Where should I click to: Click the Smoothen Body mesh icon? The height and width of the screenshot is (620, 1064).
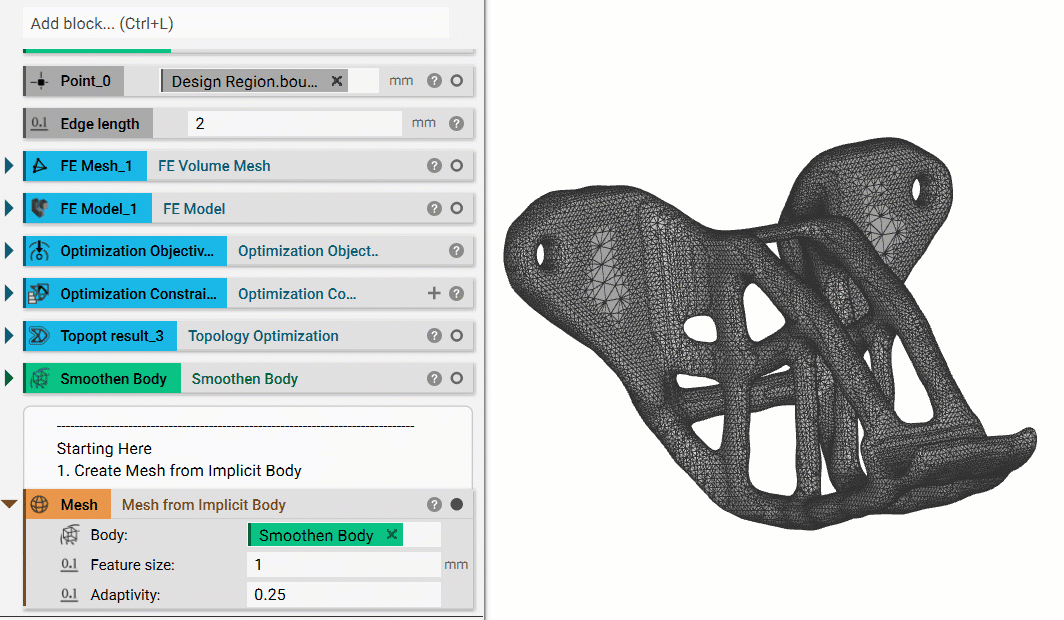(x=40, y=378)
